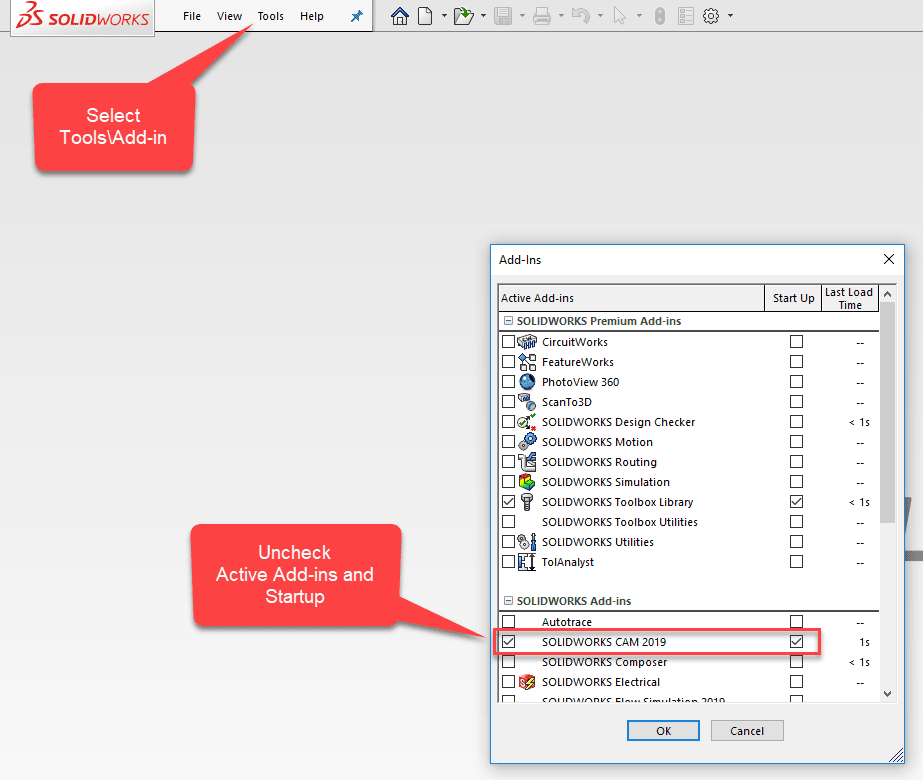Check the Autotrace active checkbox
923x780 pixels.
(x=509, y=622)
